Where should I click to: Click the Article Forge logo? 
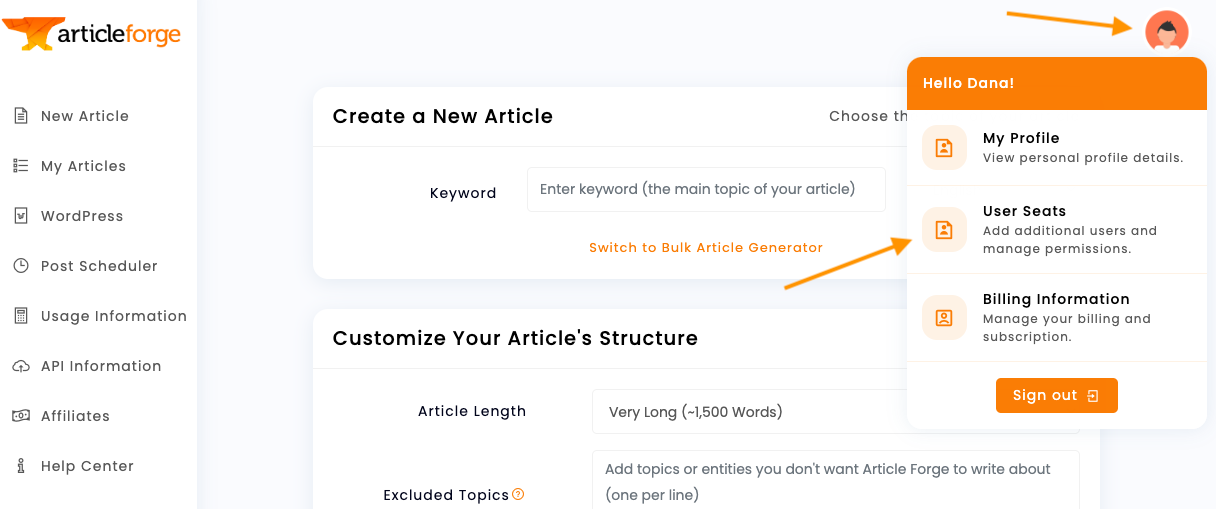tap(92, 34)
